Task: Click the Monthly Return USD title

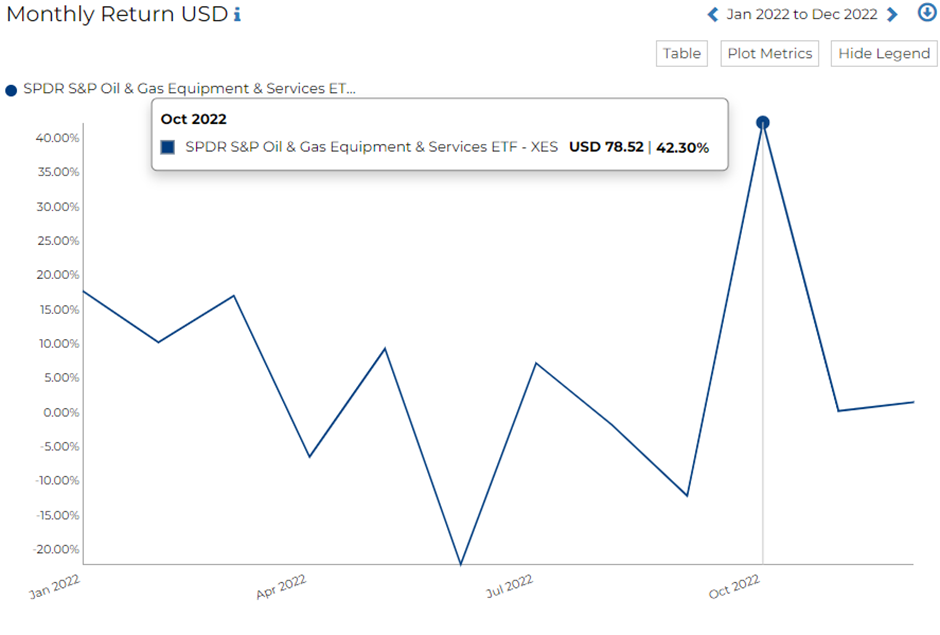Action: click(x=117, y=14)
